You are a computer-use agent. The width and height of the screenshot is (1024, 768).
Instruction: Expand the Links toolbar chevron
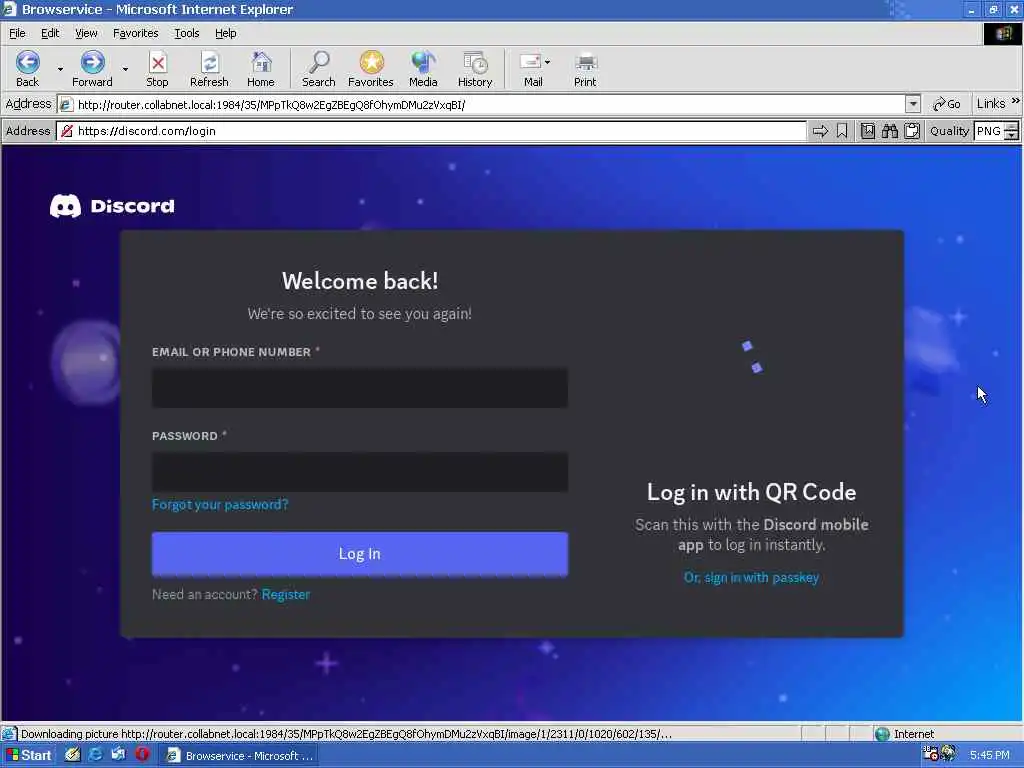1016,101
